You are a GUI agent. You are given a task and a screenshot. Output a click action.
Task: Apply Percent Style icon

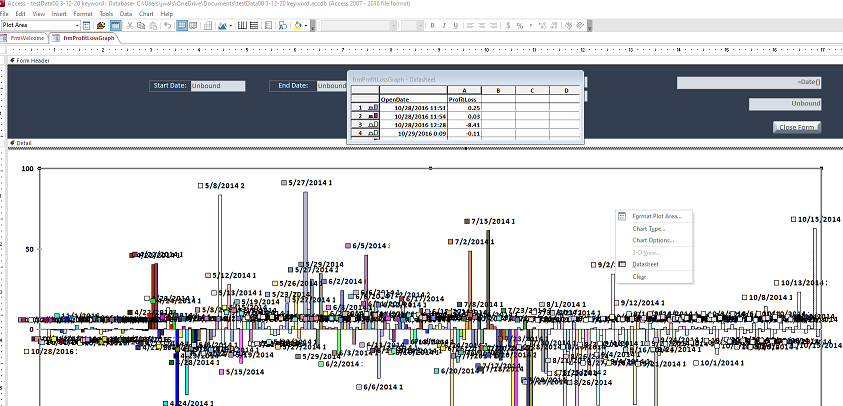point(520,25)
